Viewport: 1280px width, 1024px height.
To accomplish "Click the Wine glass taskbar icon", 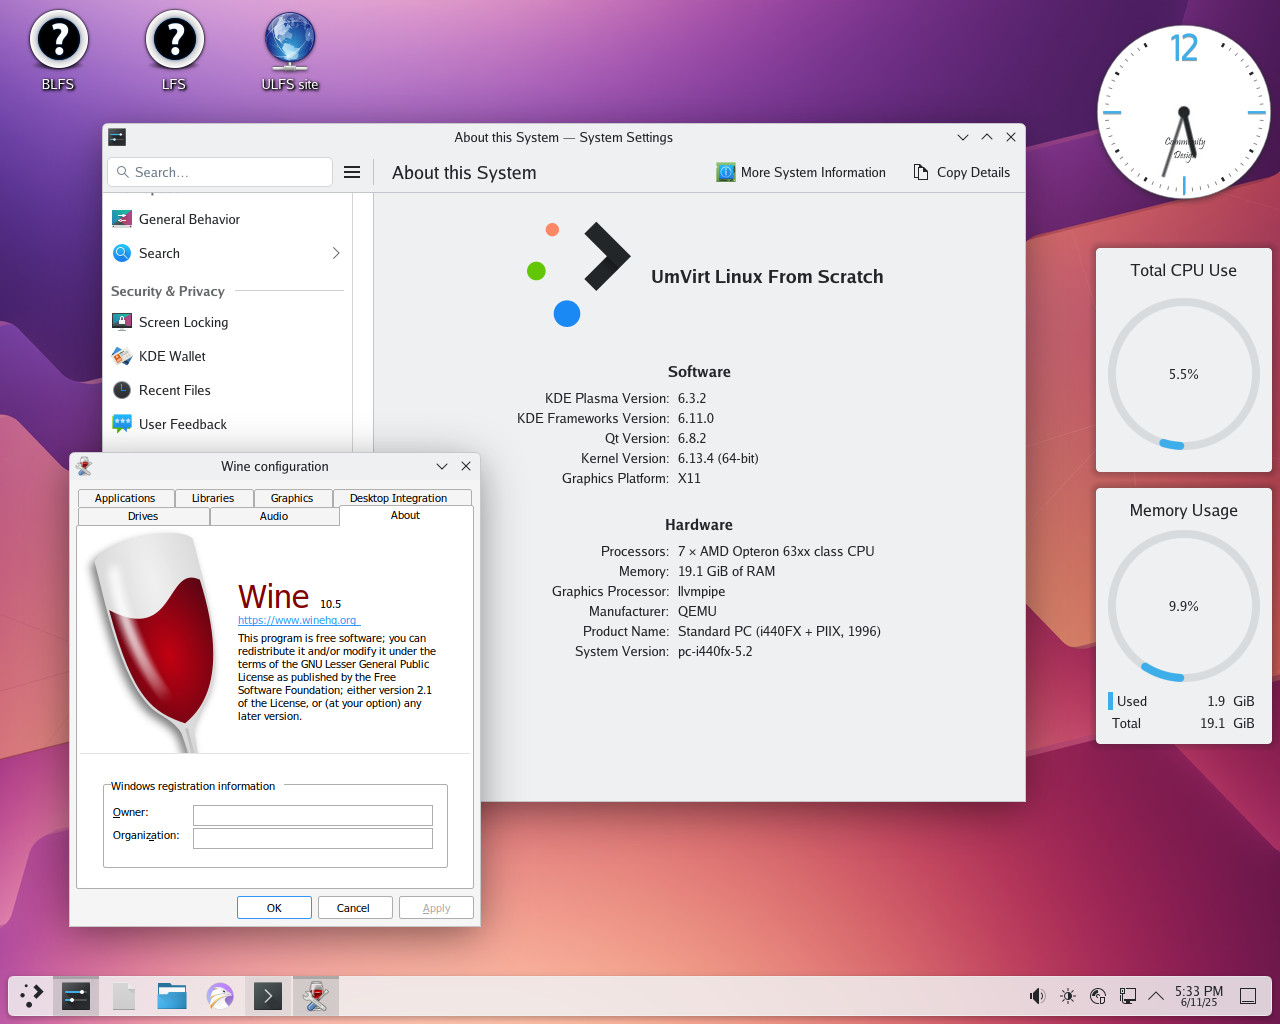I will [316, 995].
